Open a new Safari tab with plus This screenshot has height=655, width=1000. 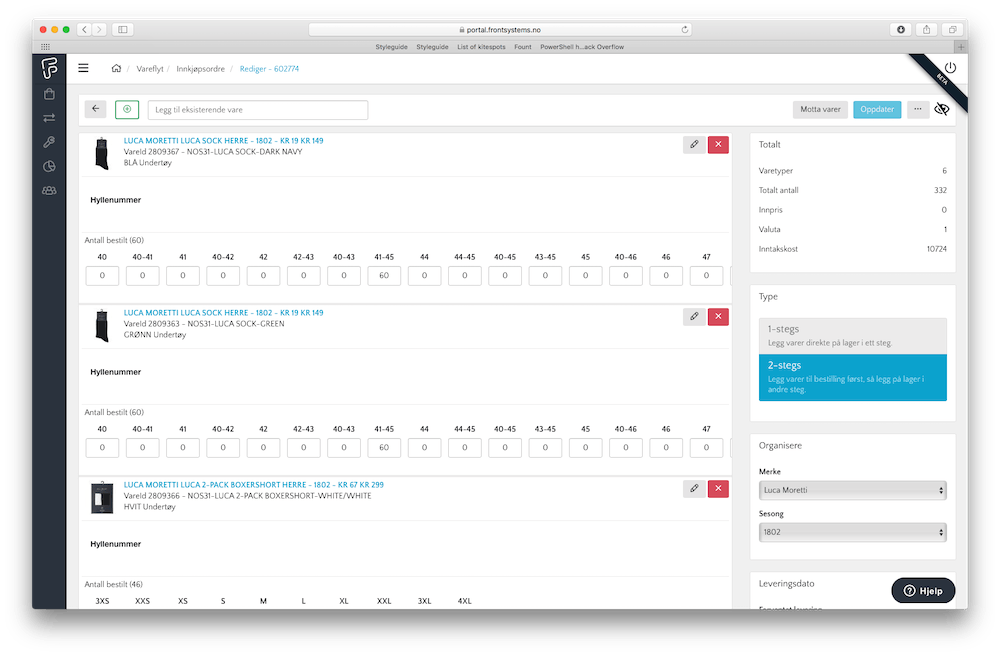tap(961, 47)
